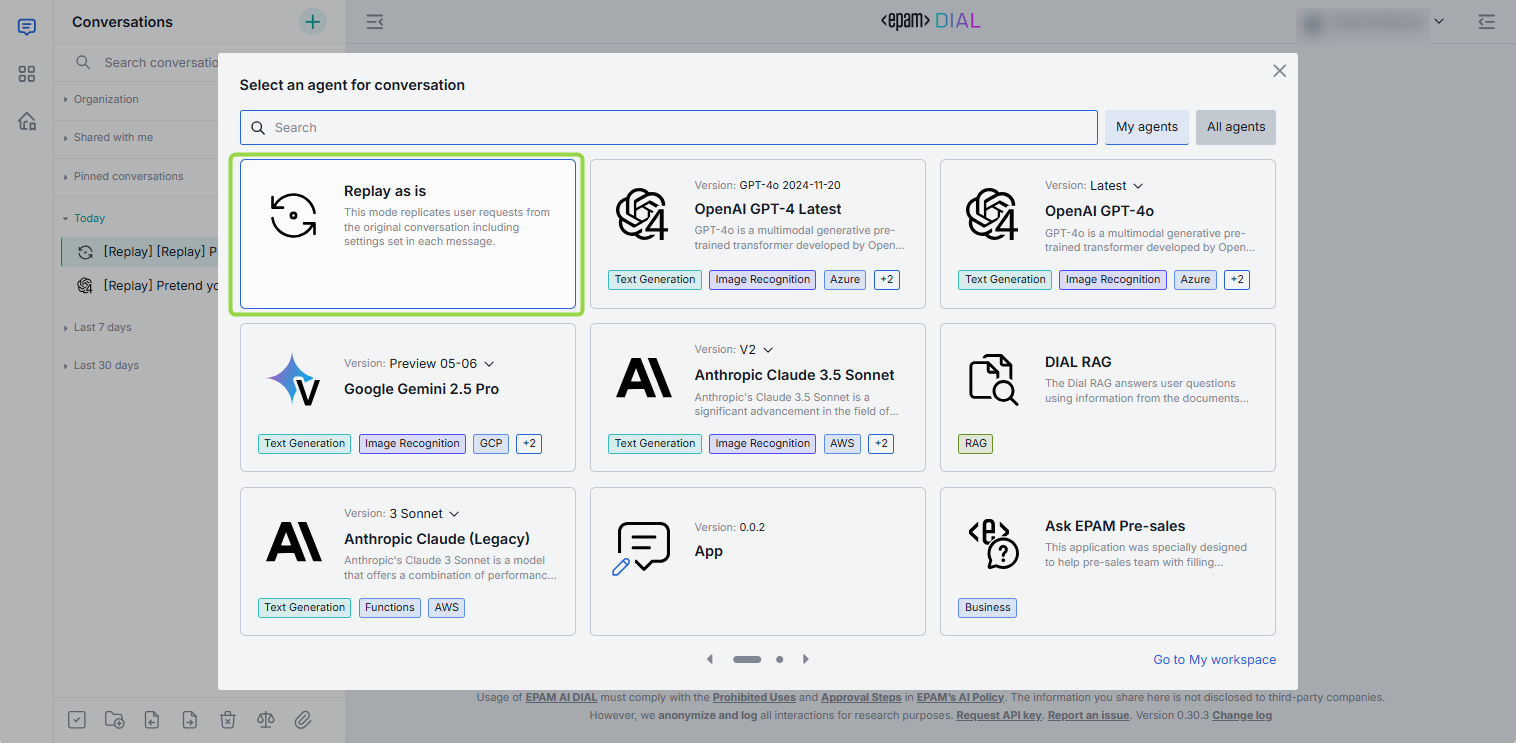Click the import conversations icon
Screen dimensions: 1516x743
pos(152,719)
